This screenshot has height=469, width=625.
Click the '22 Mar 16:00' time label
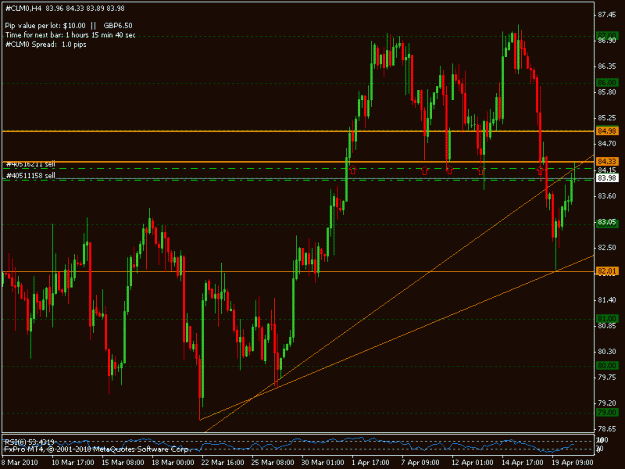coord(223,462)
